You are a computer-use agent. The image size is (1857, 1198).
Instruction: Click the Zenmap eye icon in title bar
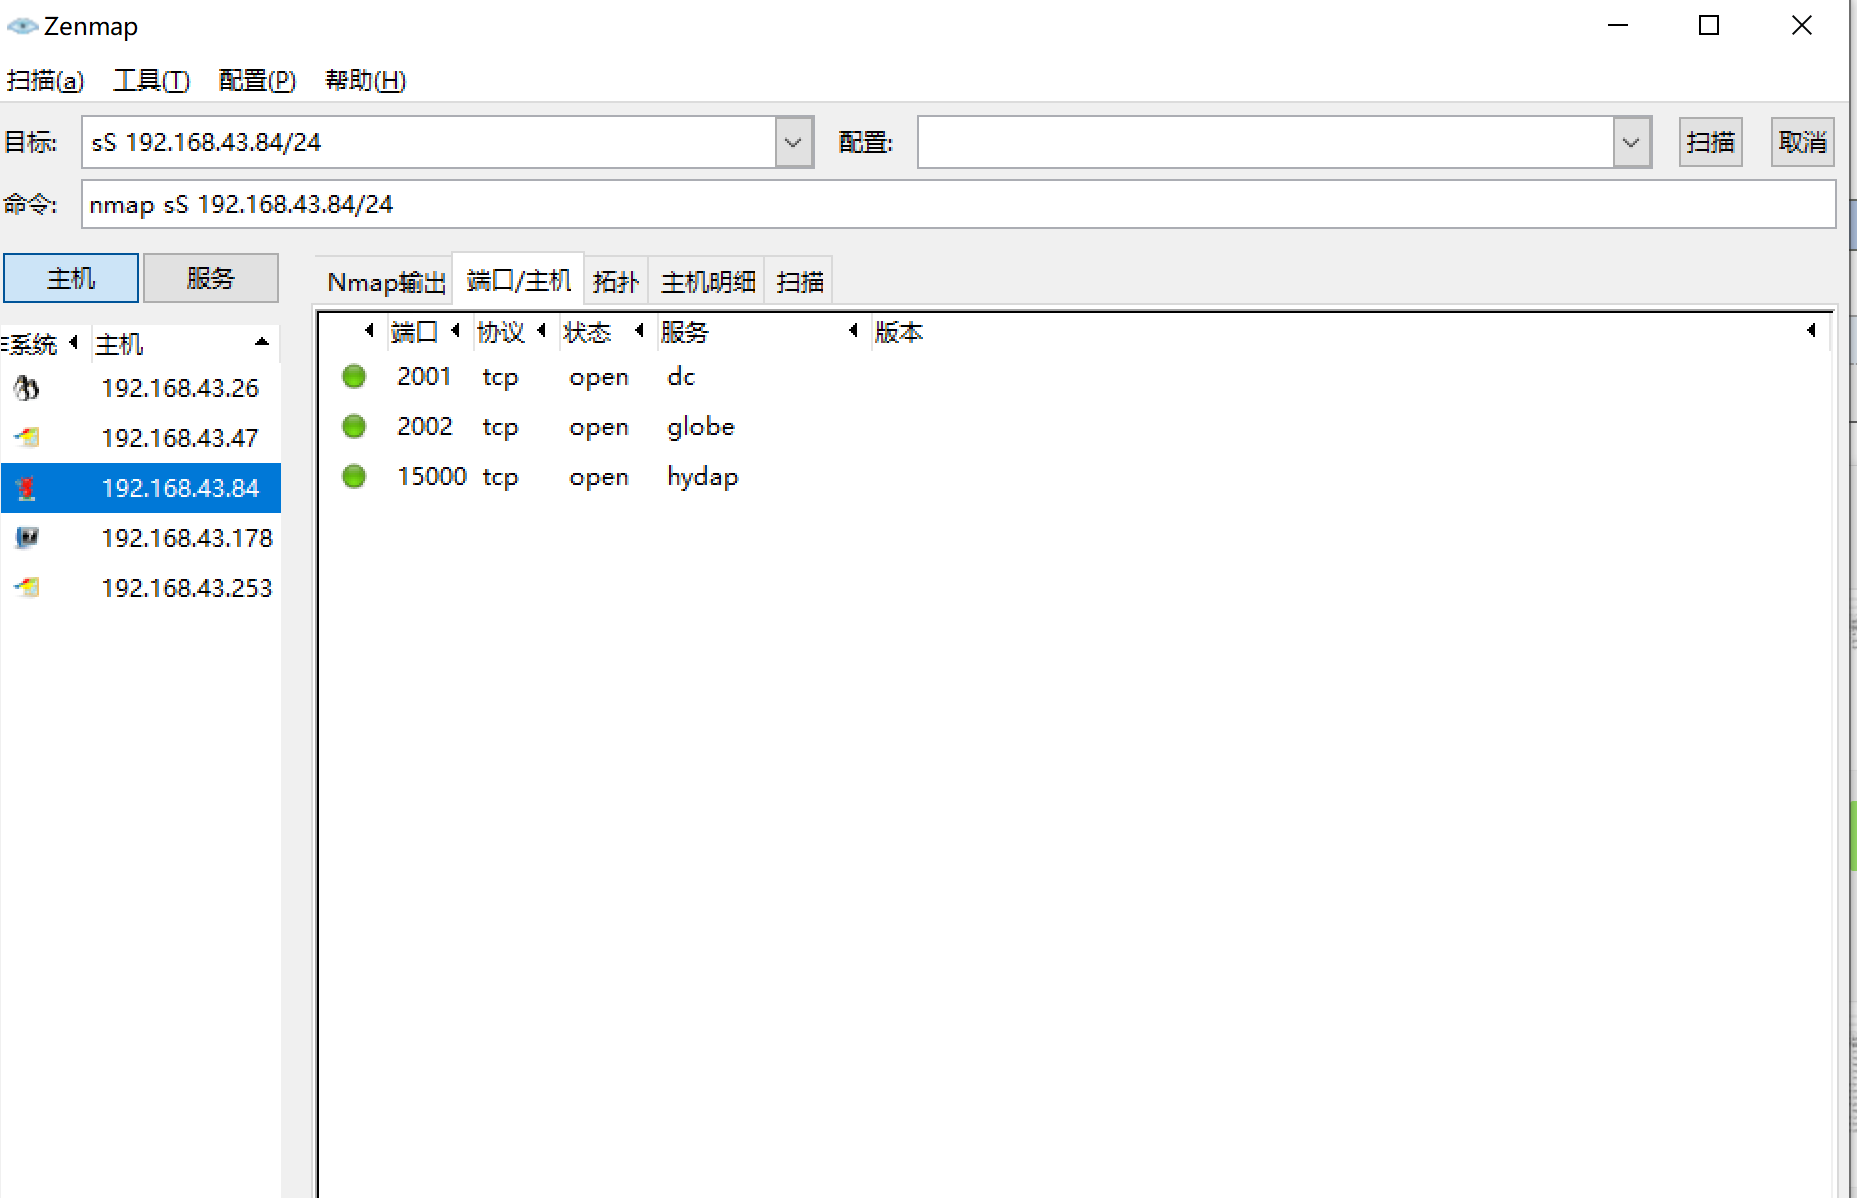tap(22, 26)
